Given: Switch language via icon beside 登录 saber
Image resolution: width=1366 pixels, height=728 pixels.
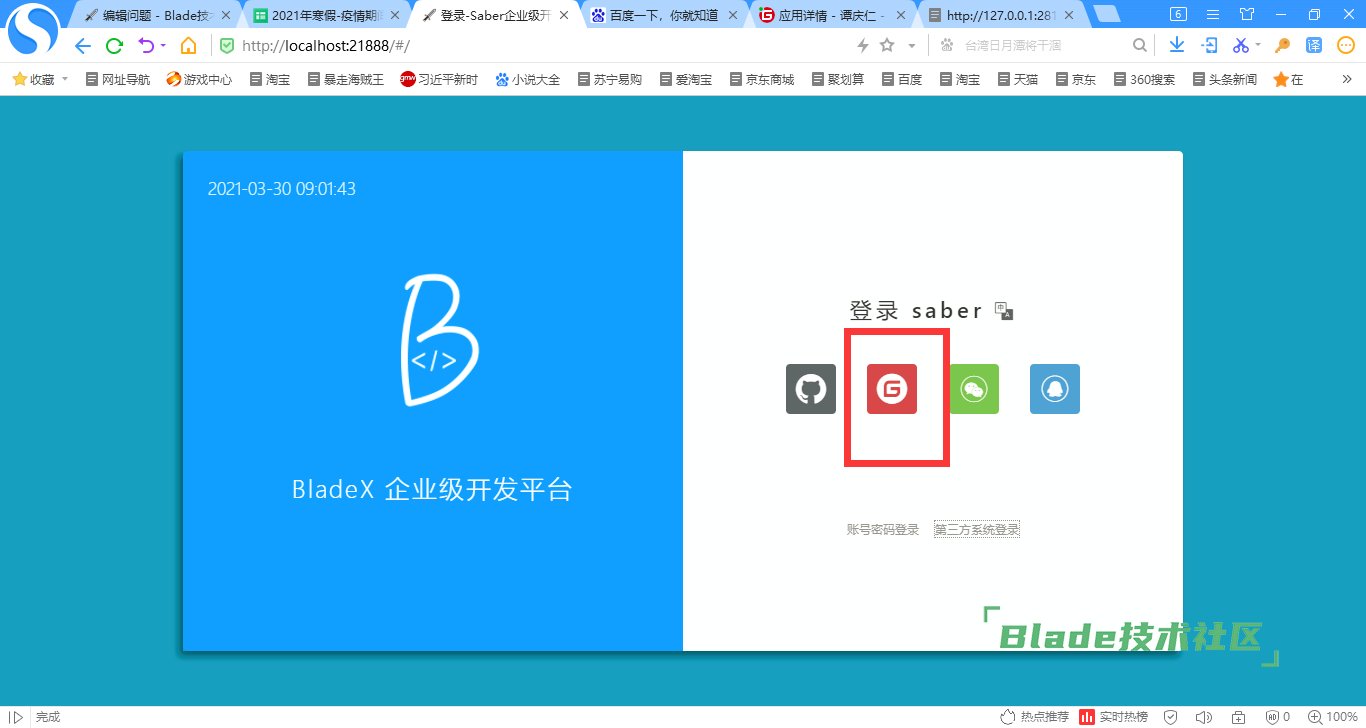Looking at the screenshot, I should pos(1005,311).
